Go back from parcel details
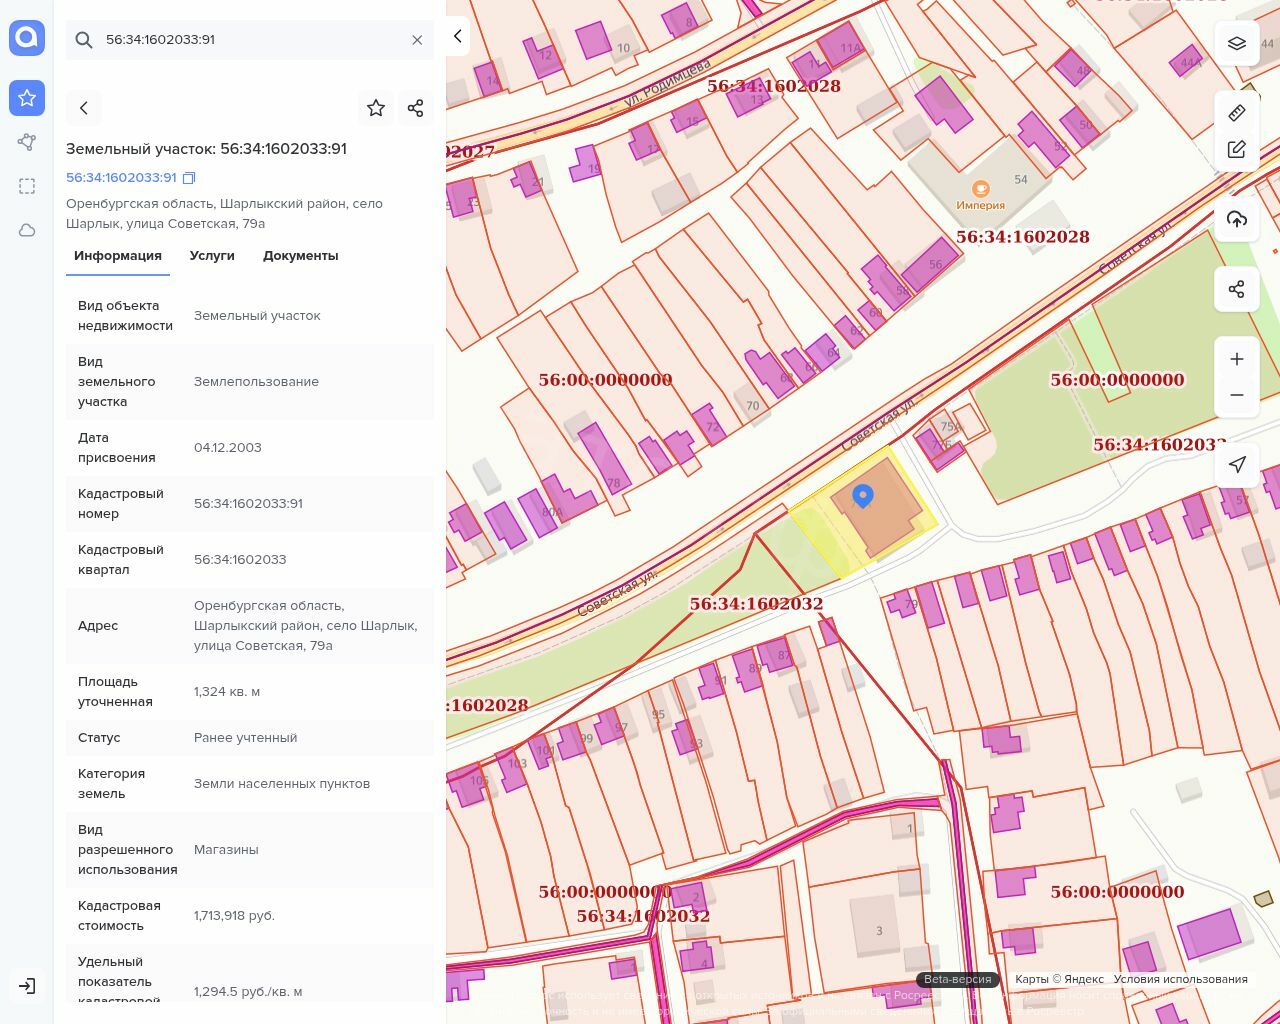Screen dimensions: 1280x1024 click(x=84, y=108)
